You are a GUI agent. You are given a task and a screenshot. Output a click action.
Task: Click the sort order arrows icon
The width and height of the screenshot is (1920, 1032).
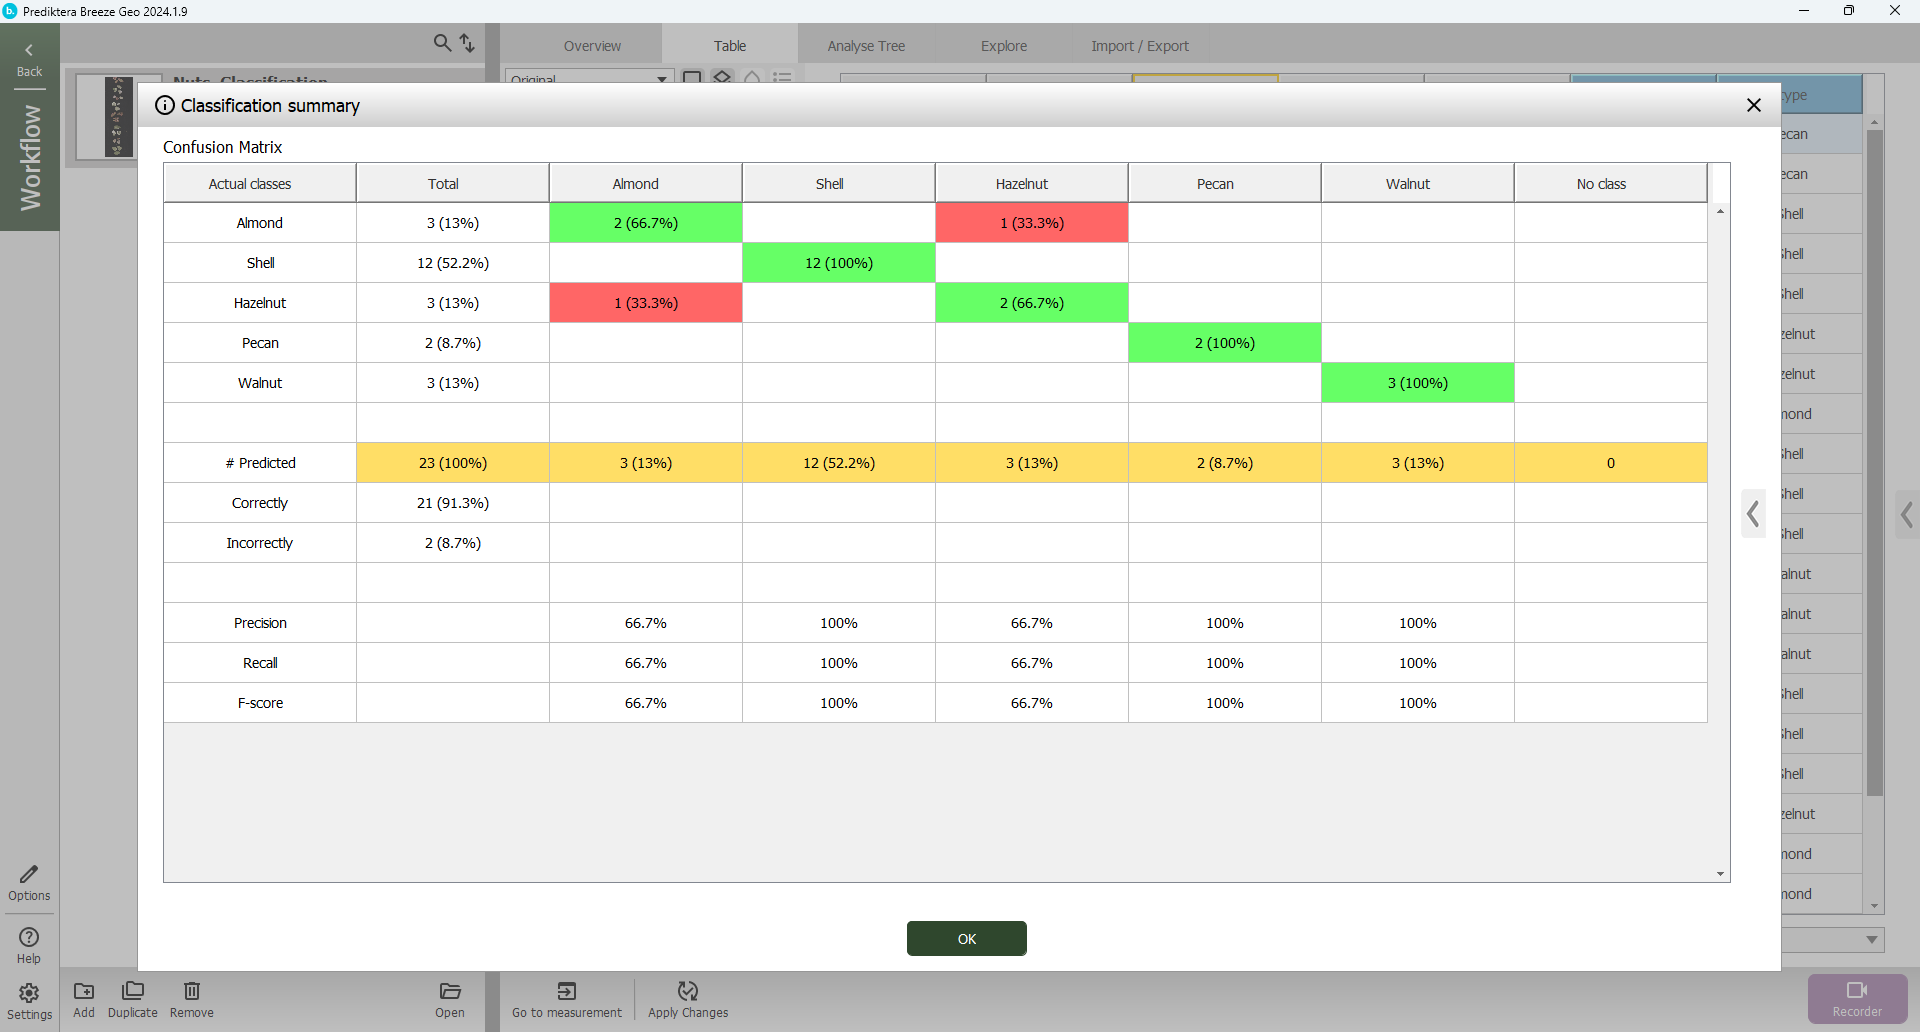click(467, 43)
